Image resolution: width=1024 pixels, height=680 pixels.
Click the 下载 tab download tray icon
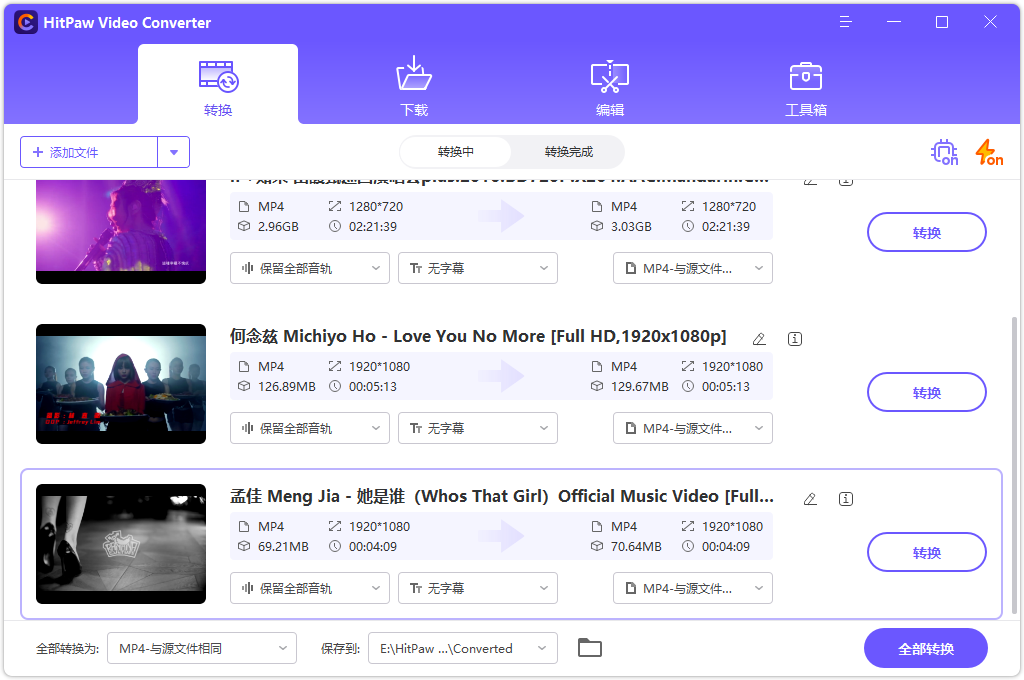click(x=414, y=74)
